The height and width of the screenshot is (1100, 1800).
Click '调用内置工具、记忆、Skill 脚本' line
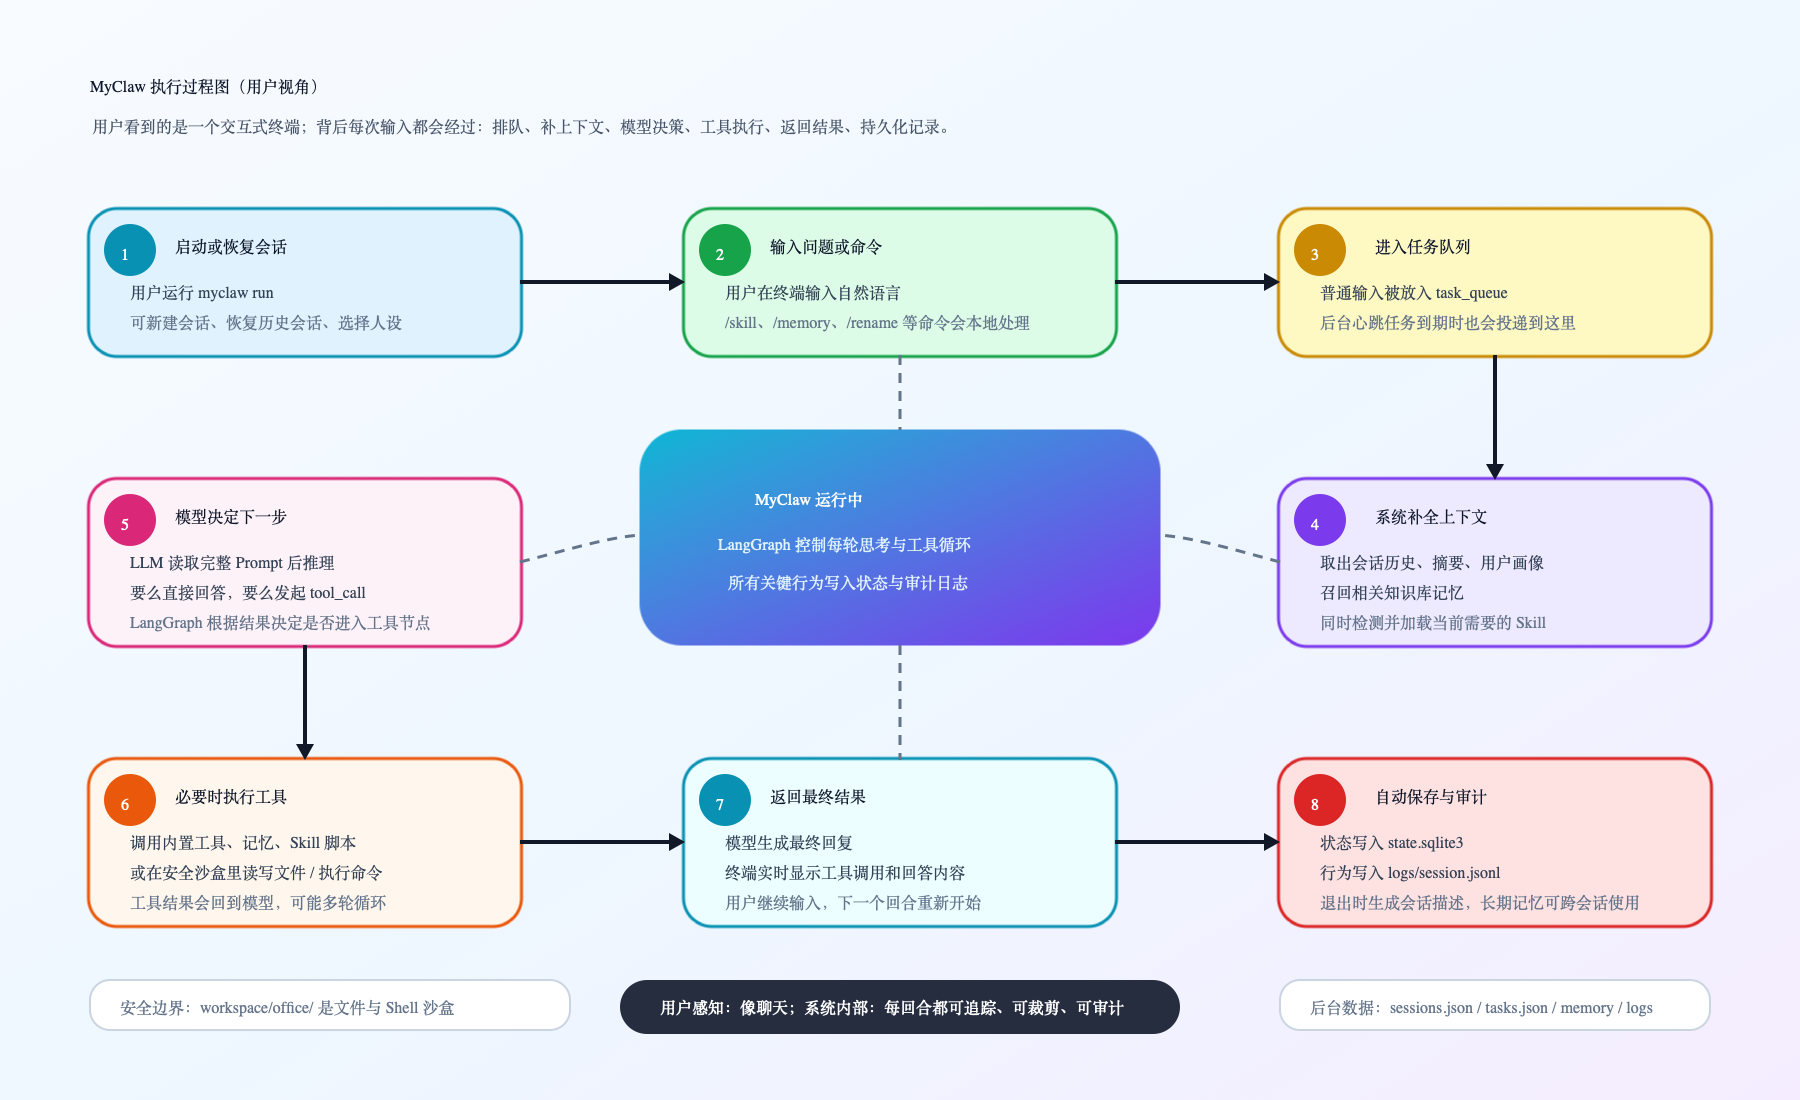point(243,843)
